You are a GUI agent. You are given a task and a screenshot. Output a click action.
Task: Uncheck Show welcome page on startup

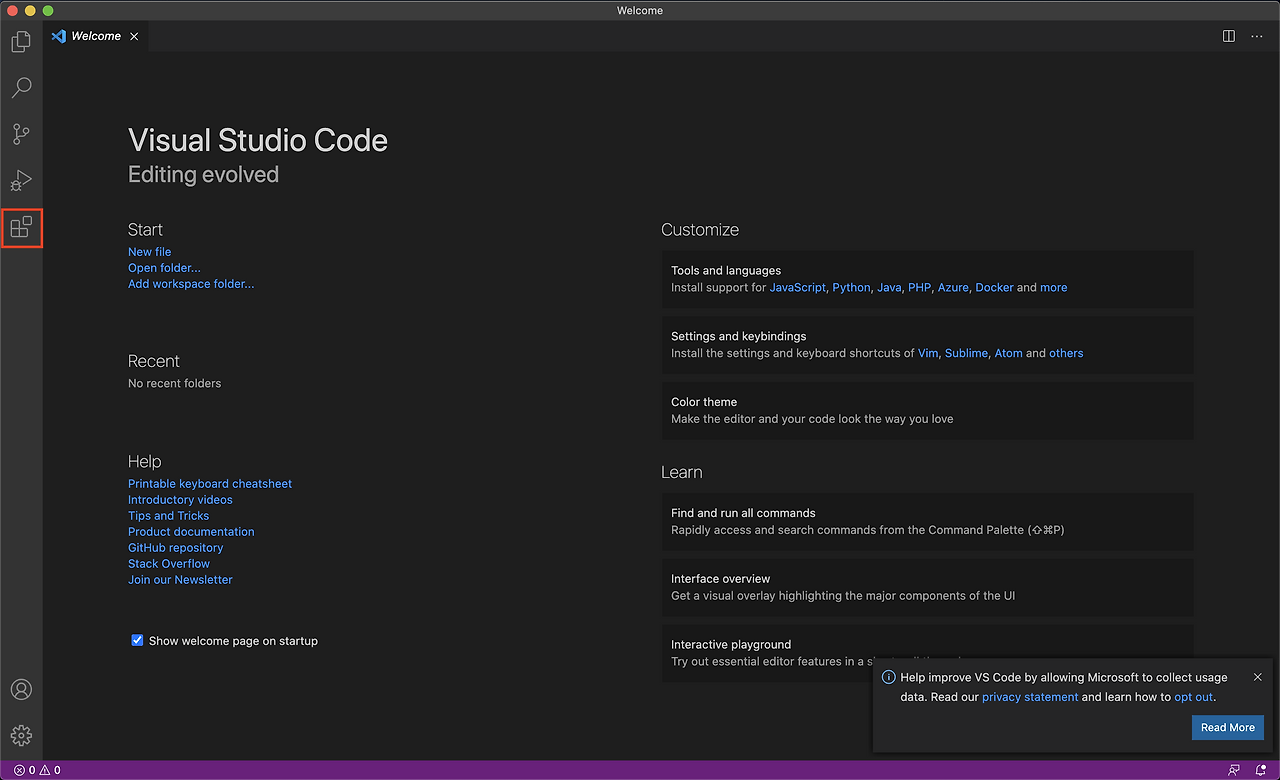pyautogui.click(x=137, y=640)
